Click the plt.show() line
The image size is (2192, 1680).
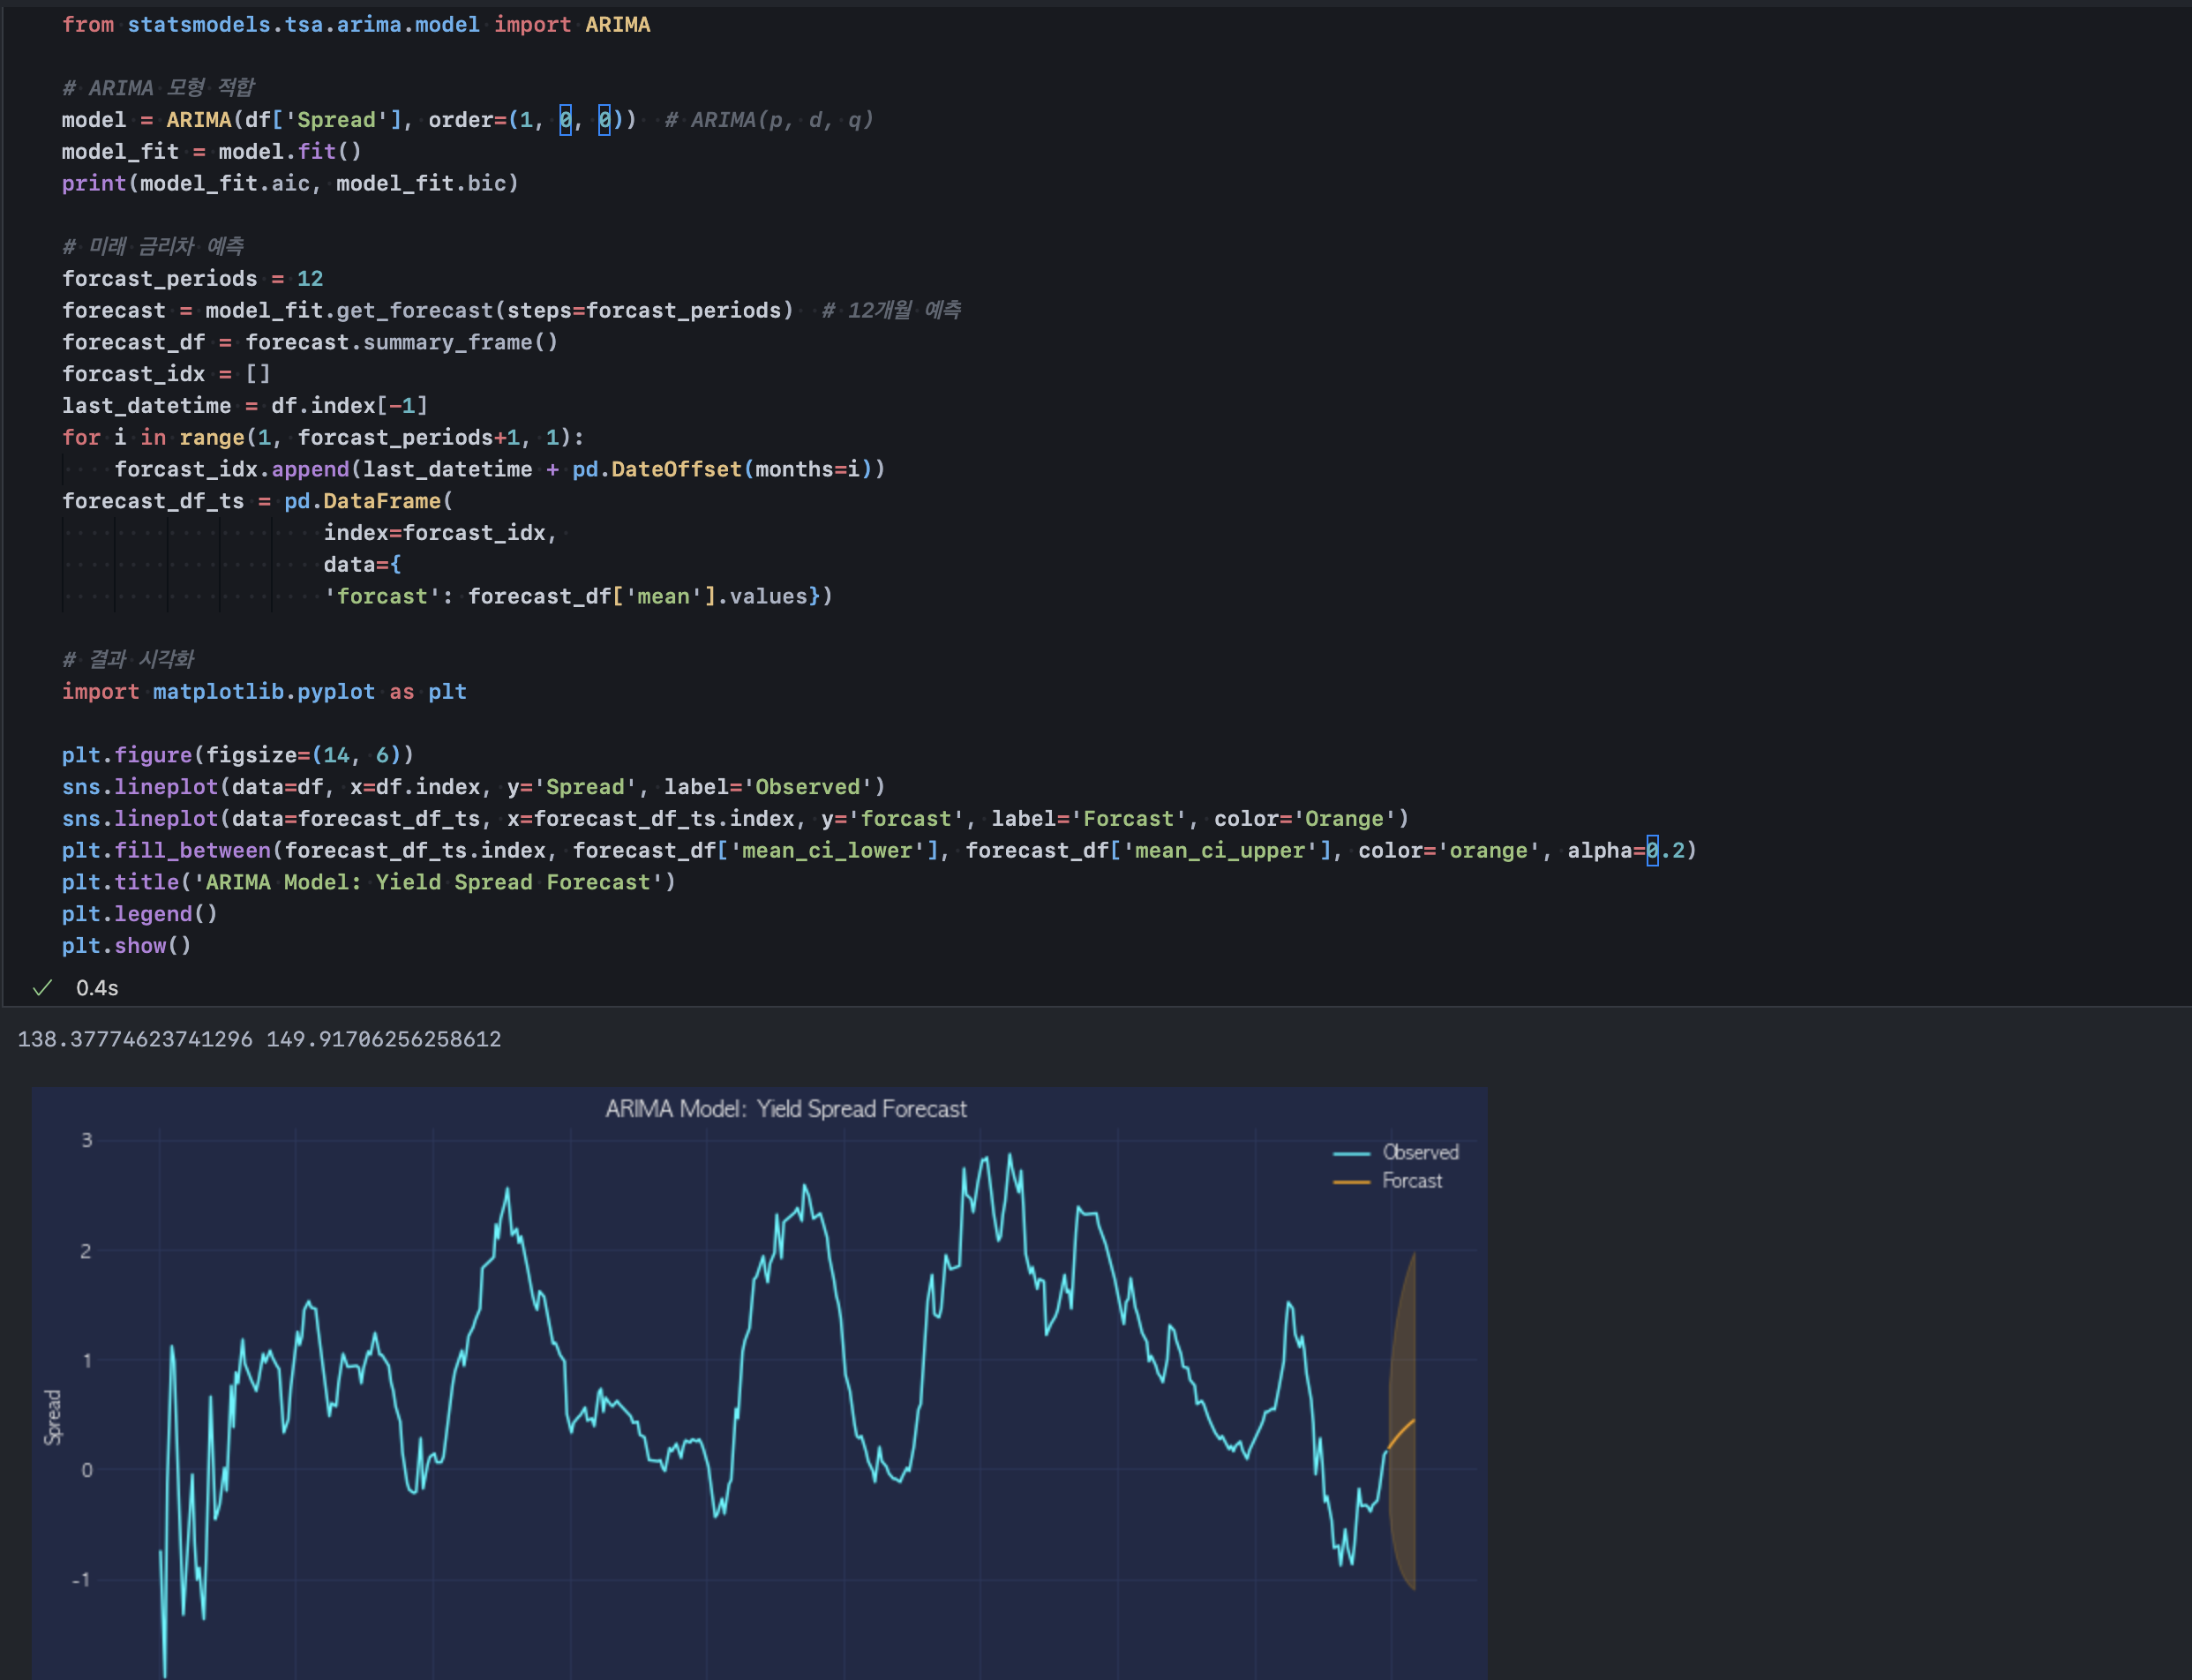pyautogui.click(x=127, y=946)
